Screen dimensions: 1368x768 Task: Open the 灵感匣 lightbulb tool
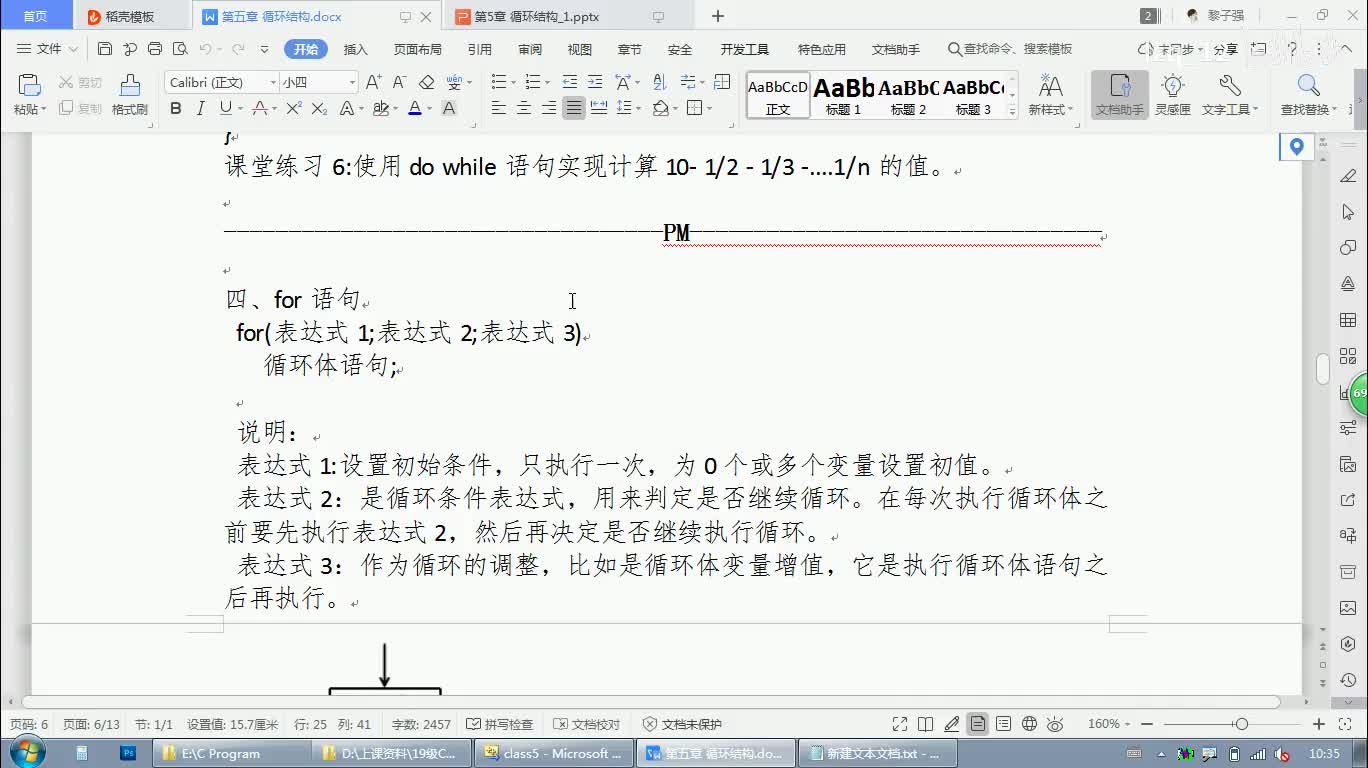[1172, 94]
